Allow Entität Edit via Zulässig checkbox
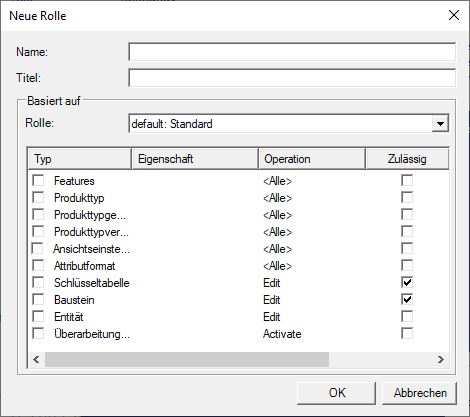Image resolution: width=470 pixels, height=417 pixels. click(407, 316)
